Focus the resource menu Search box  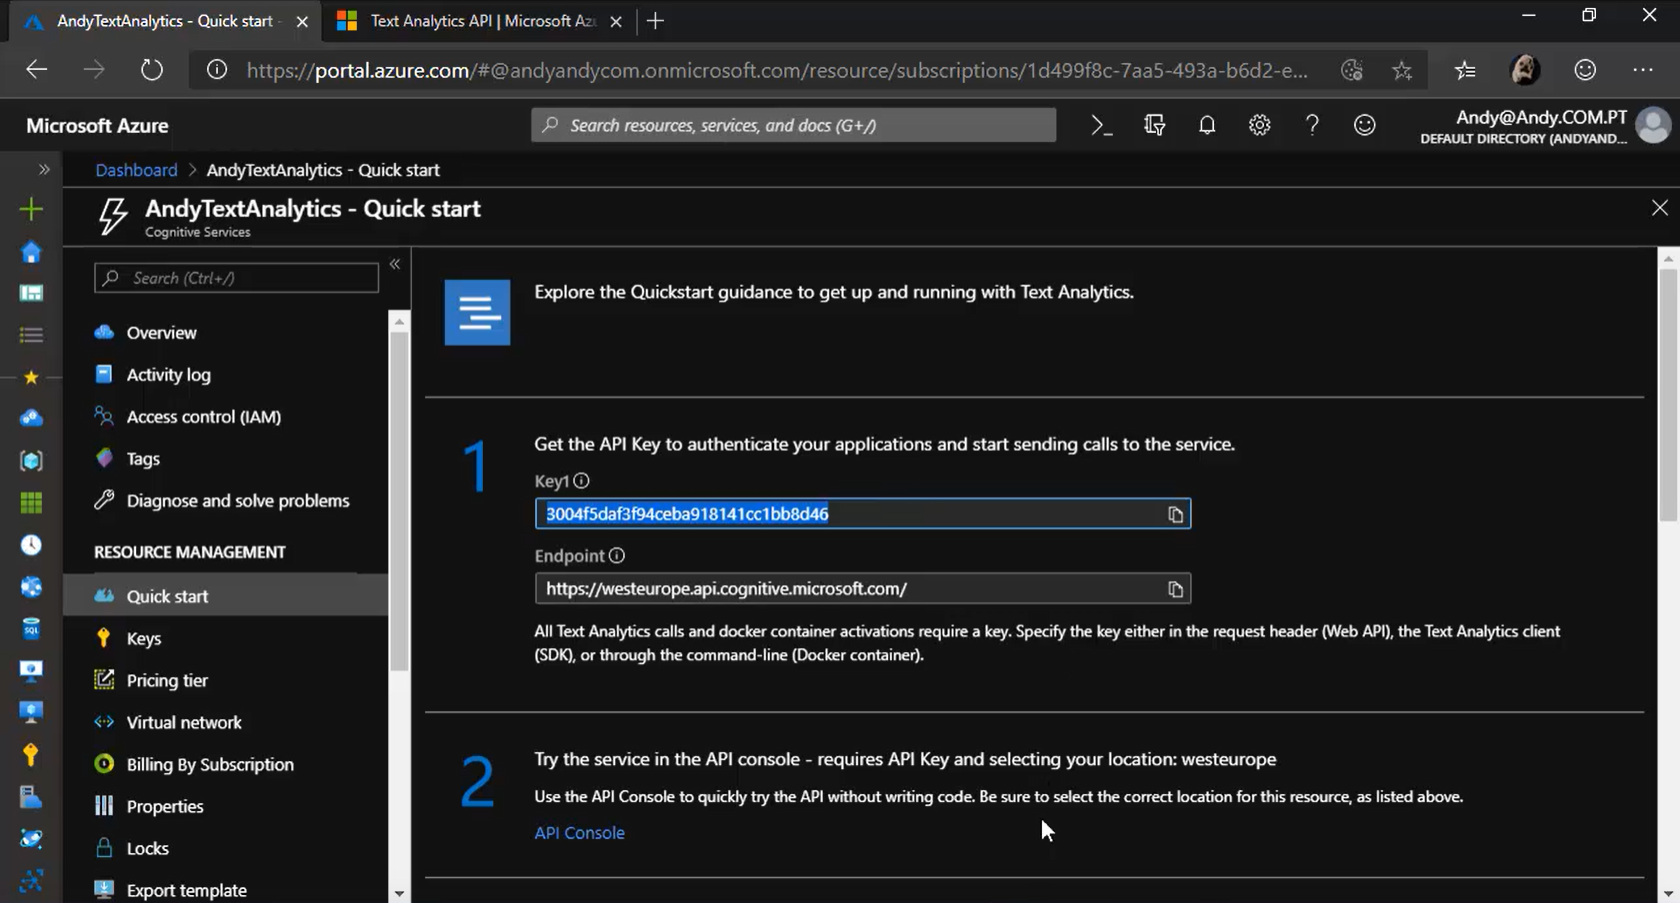coord(236,278)
